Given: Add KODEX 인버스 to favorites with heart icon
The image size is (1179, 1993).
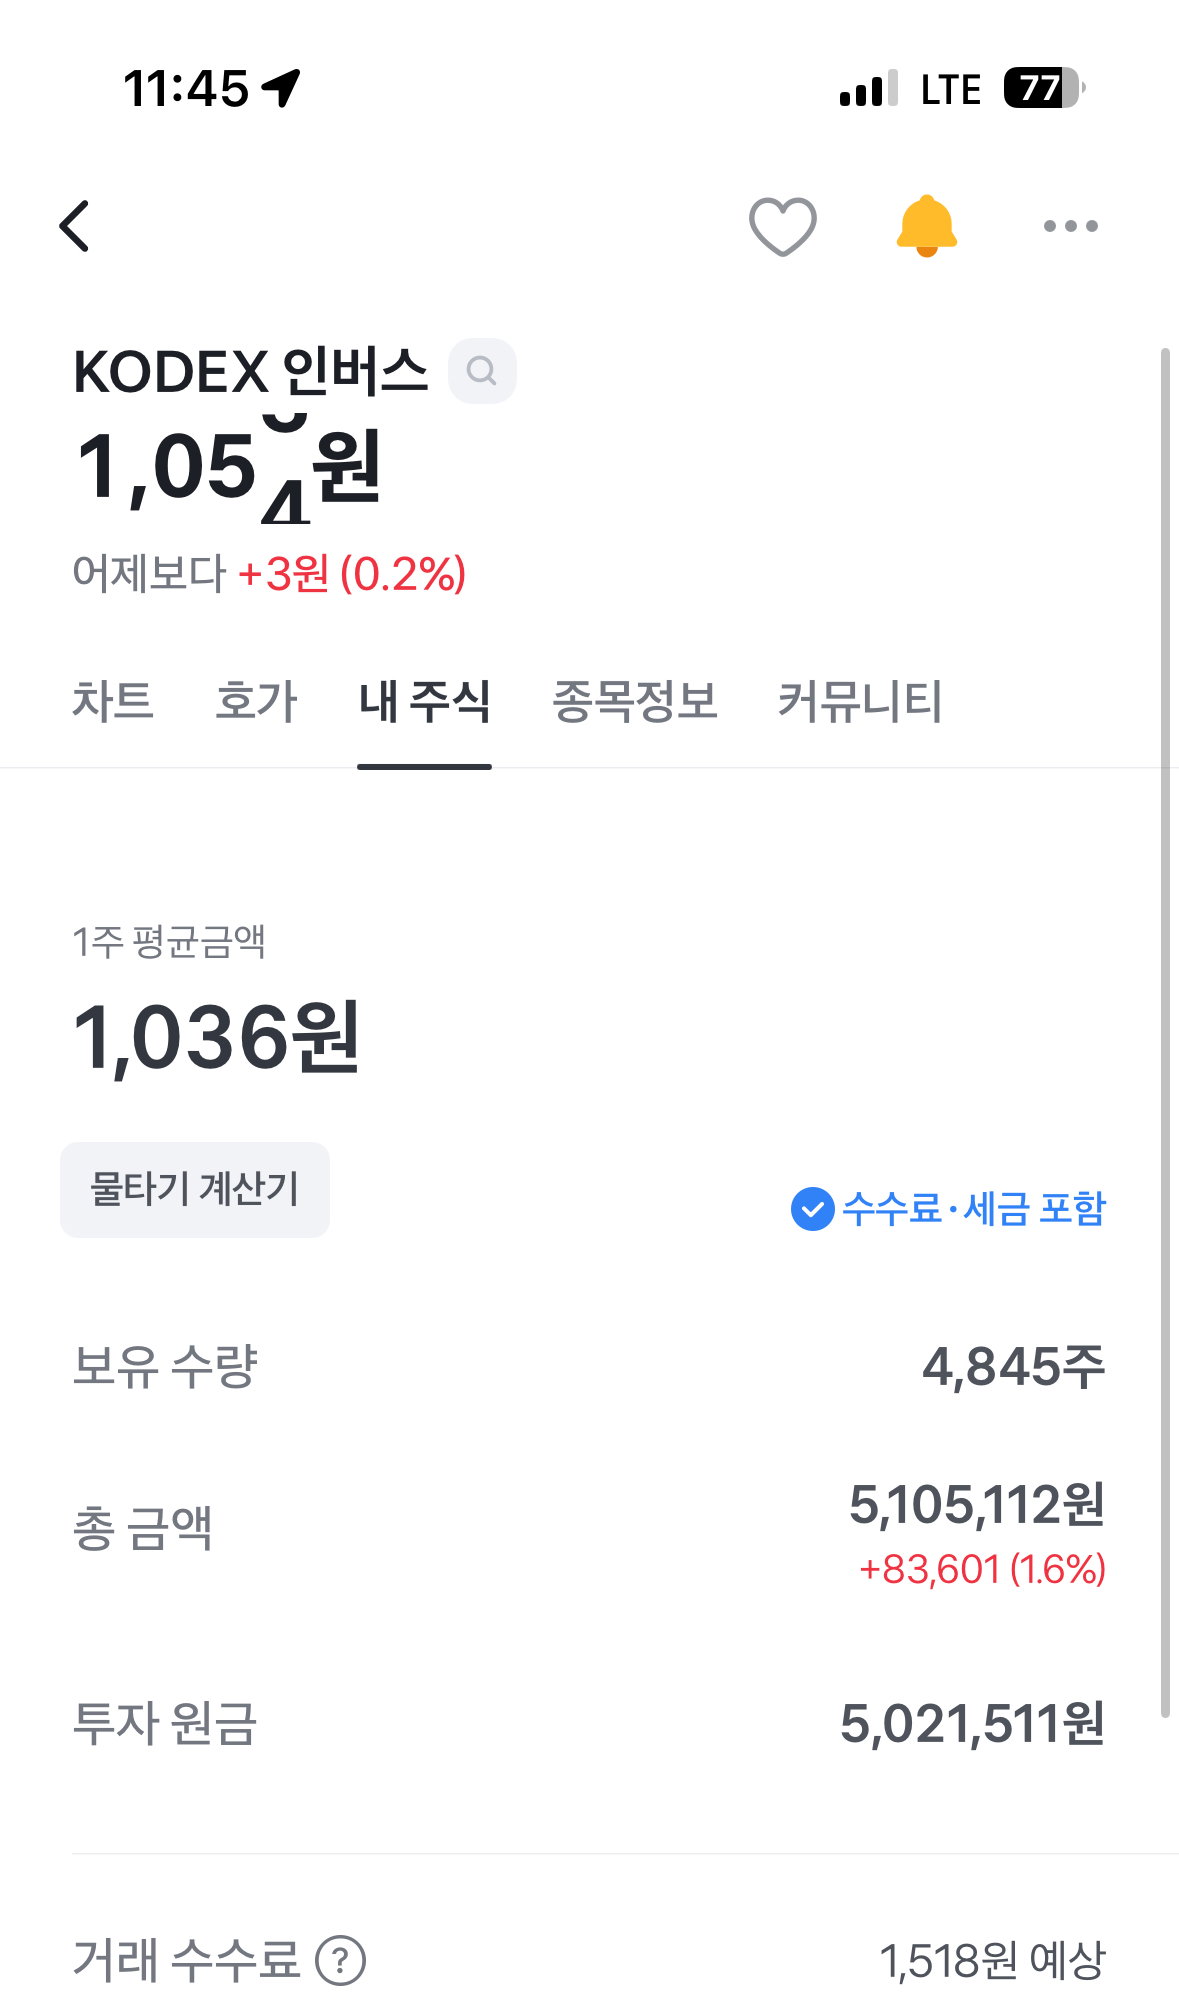Looking at the screenshot, I should pos(783,226).
